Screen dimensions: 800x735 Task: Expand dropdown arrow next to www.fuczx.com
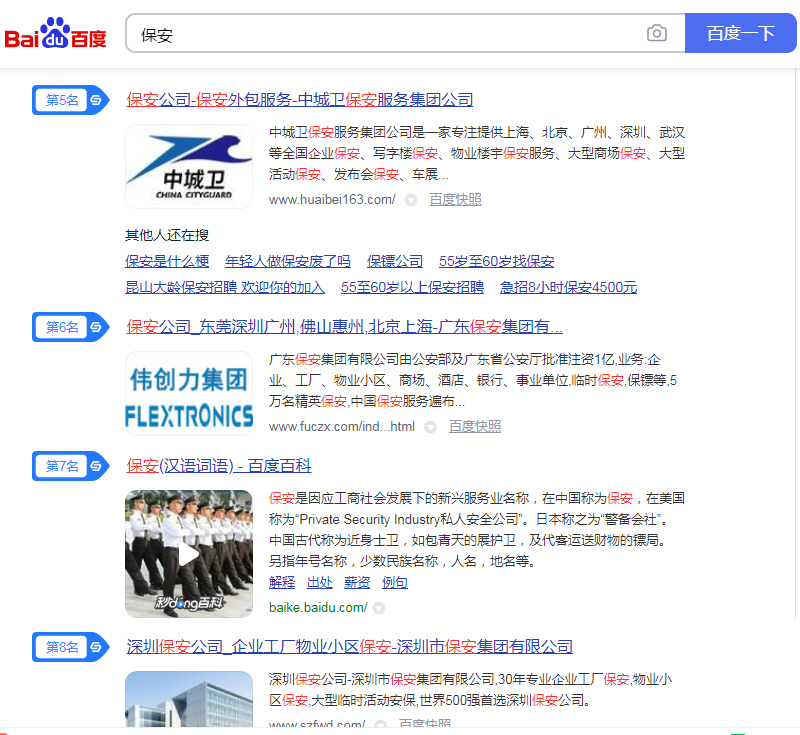[431, 427]
